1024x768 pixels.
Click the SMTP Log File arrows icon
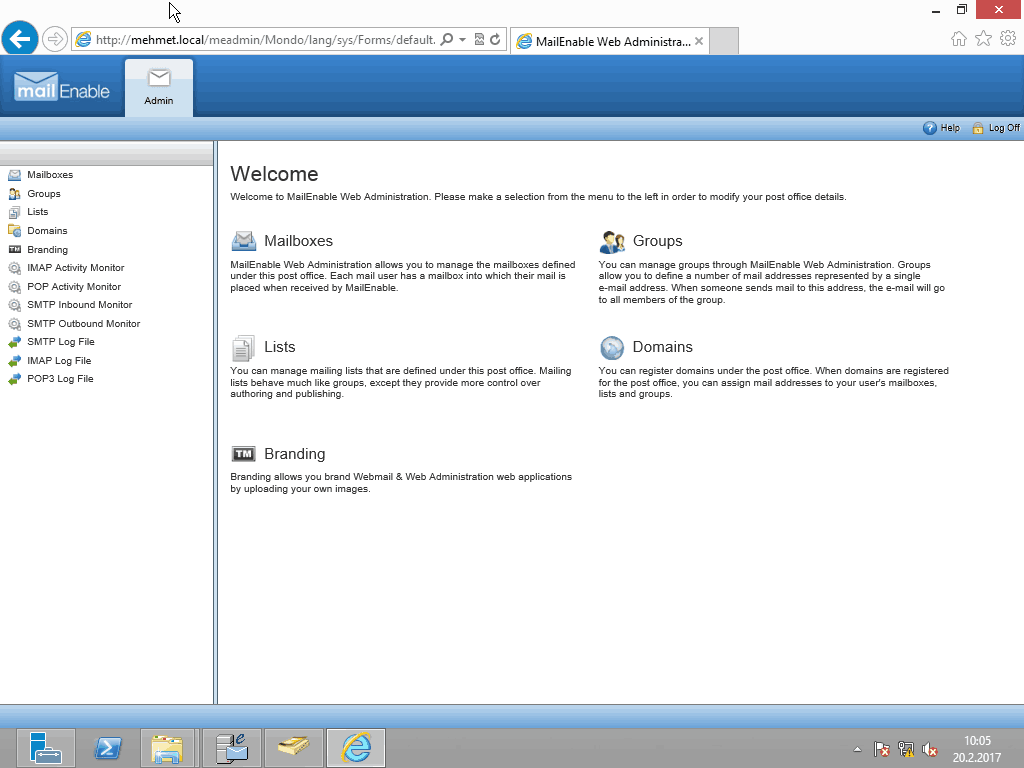(14, 342)
